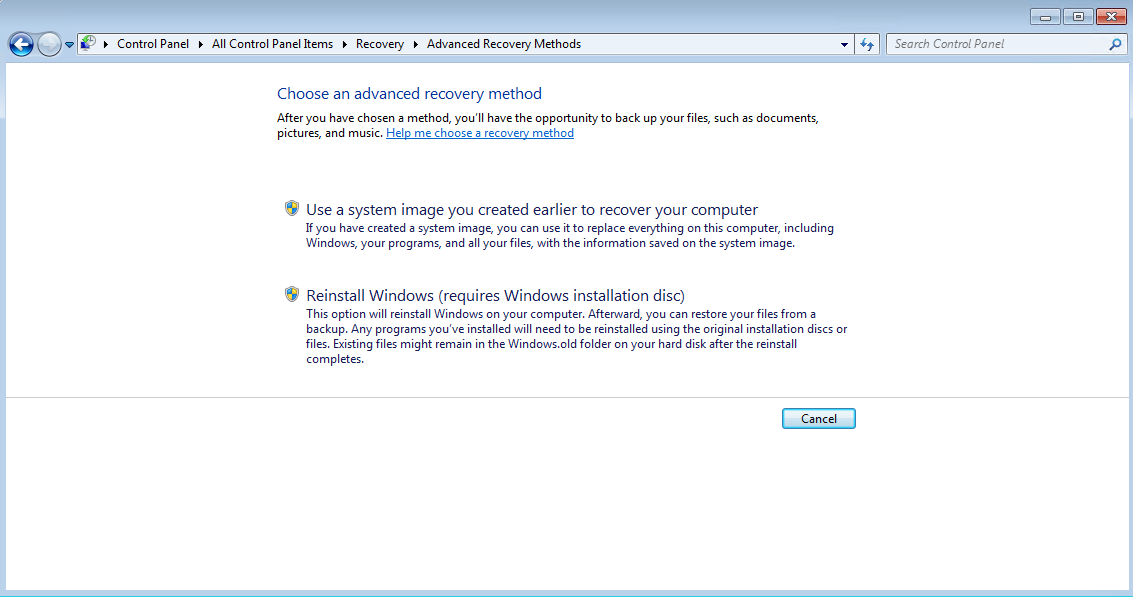The width and height of the screenshot is (1133, 597).
Task: Go to All Control Panel Items breadcrumb
Action: click(272, 44)
